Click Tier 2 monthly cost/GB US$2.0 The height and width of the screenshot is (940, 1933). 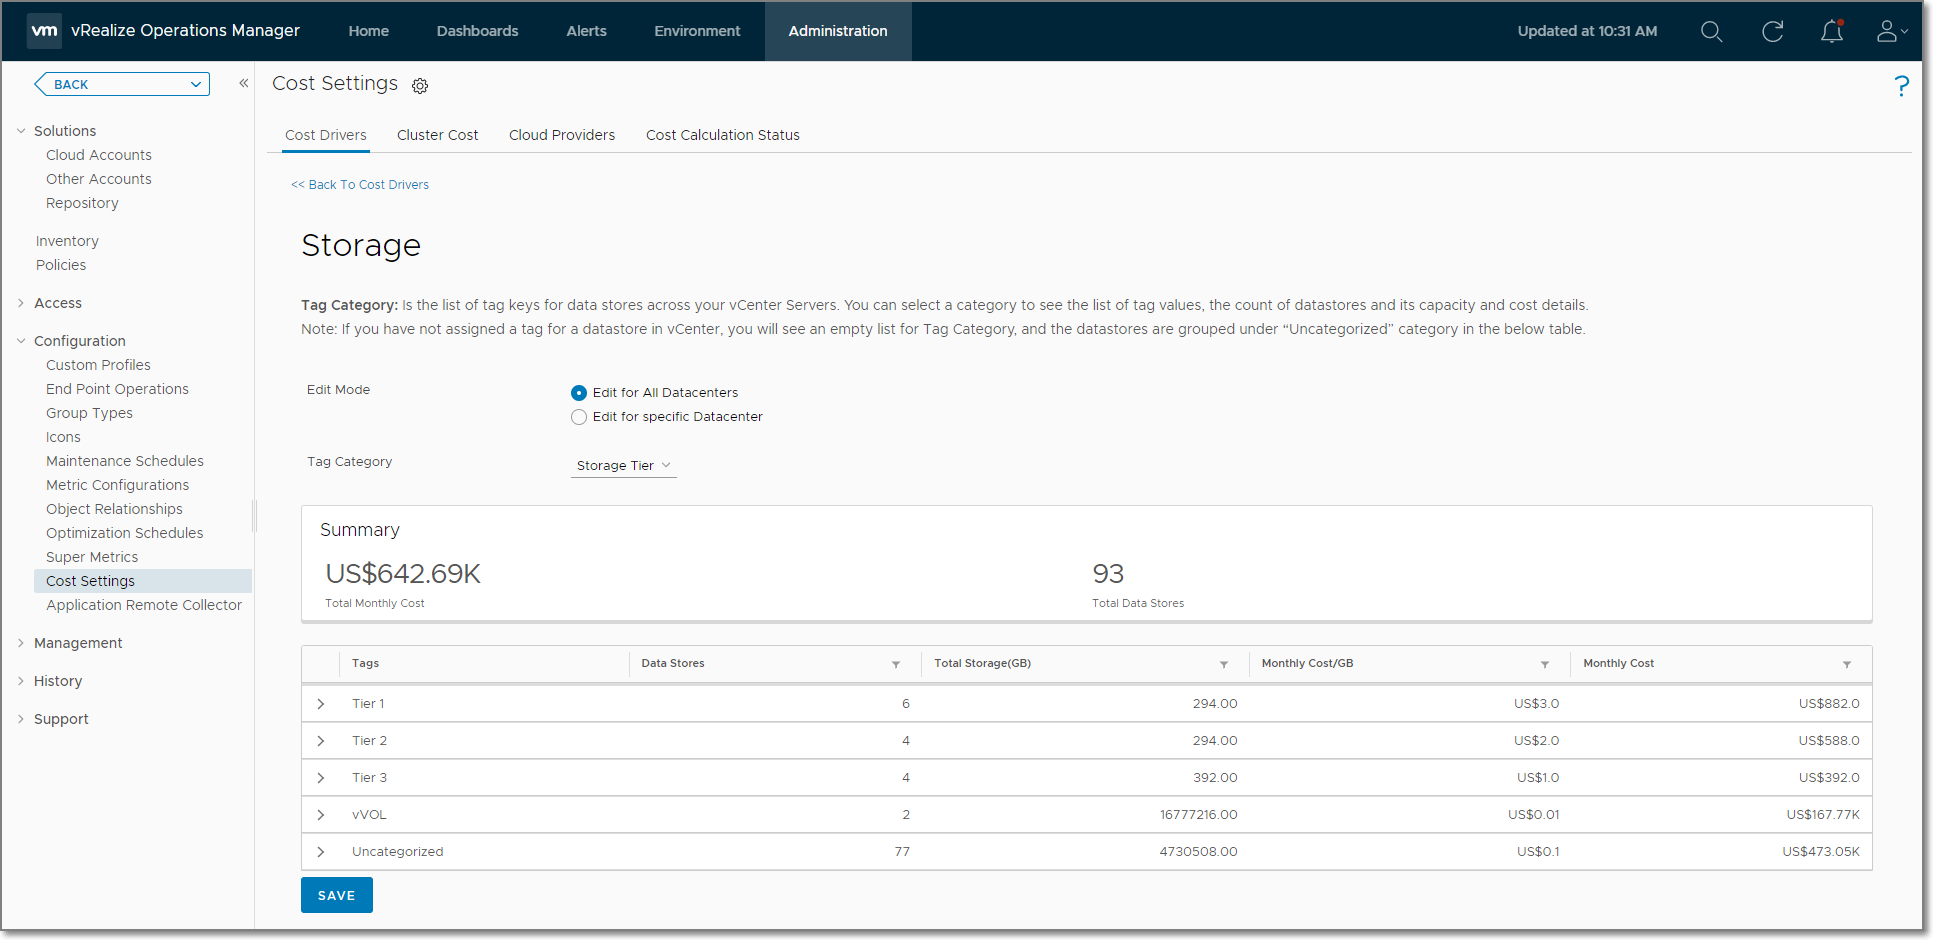1536,741
